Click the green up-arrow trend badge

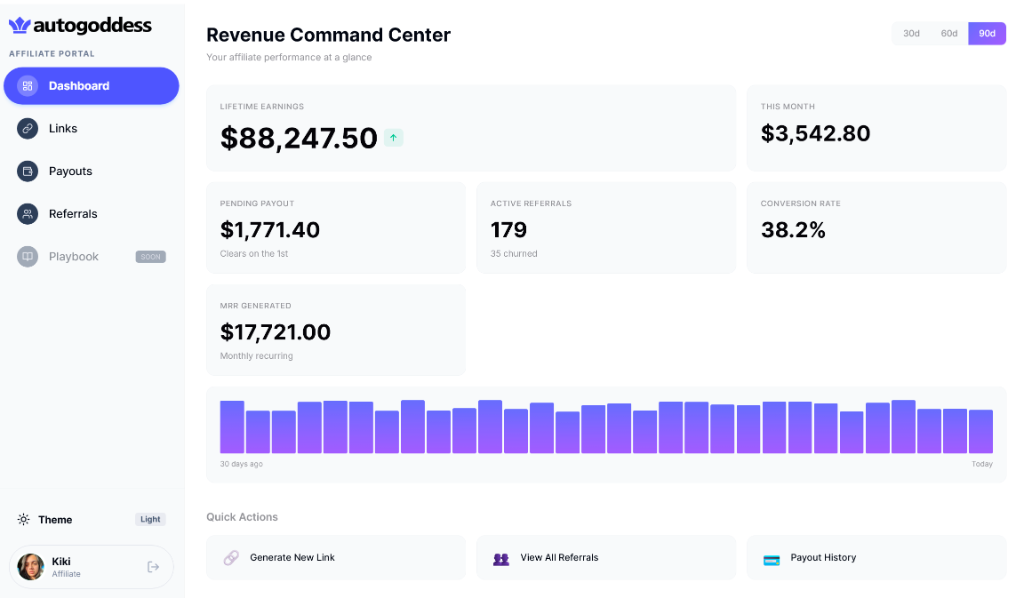[393, 138]
